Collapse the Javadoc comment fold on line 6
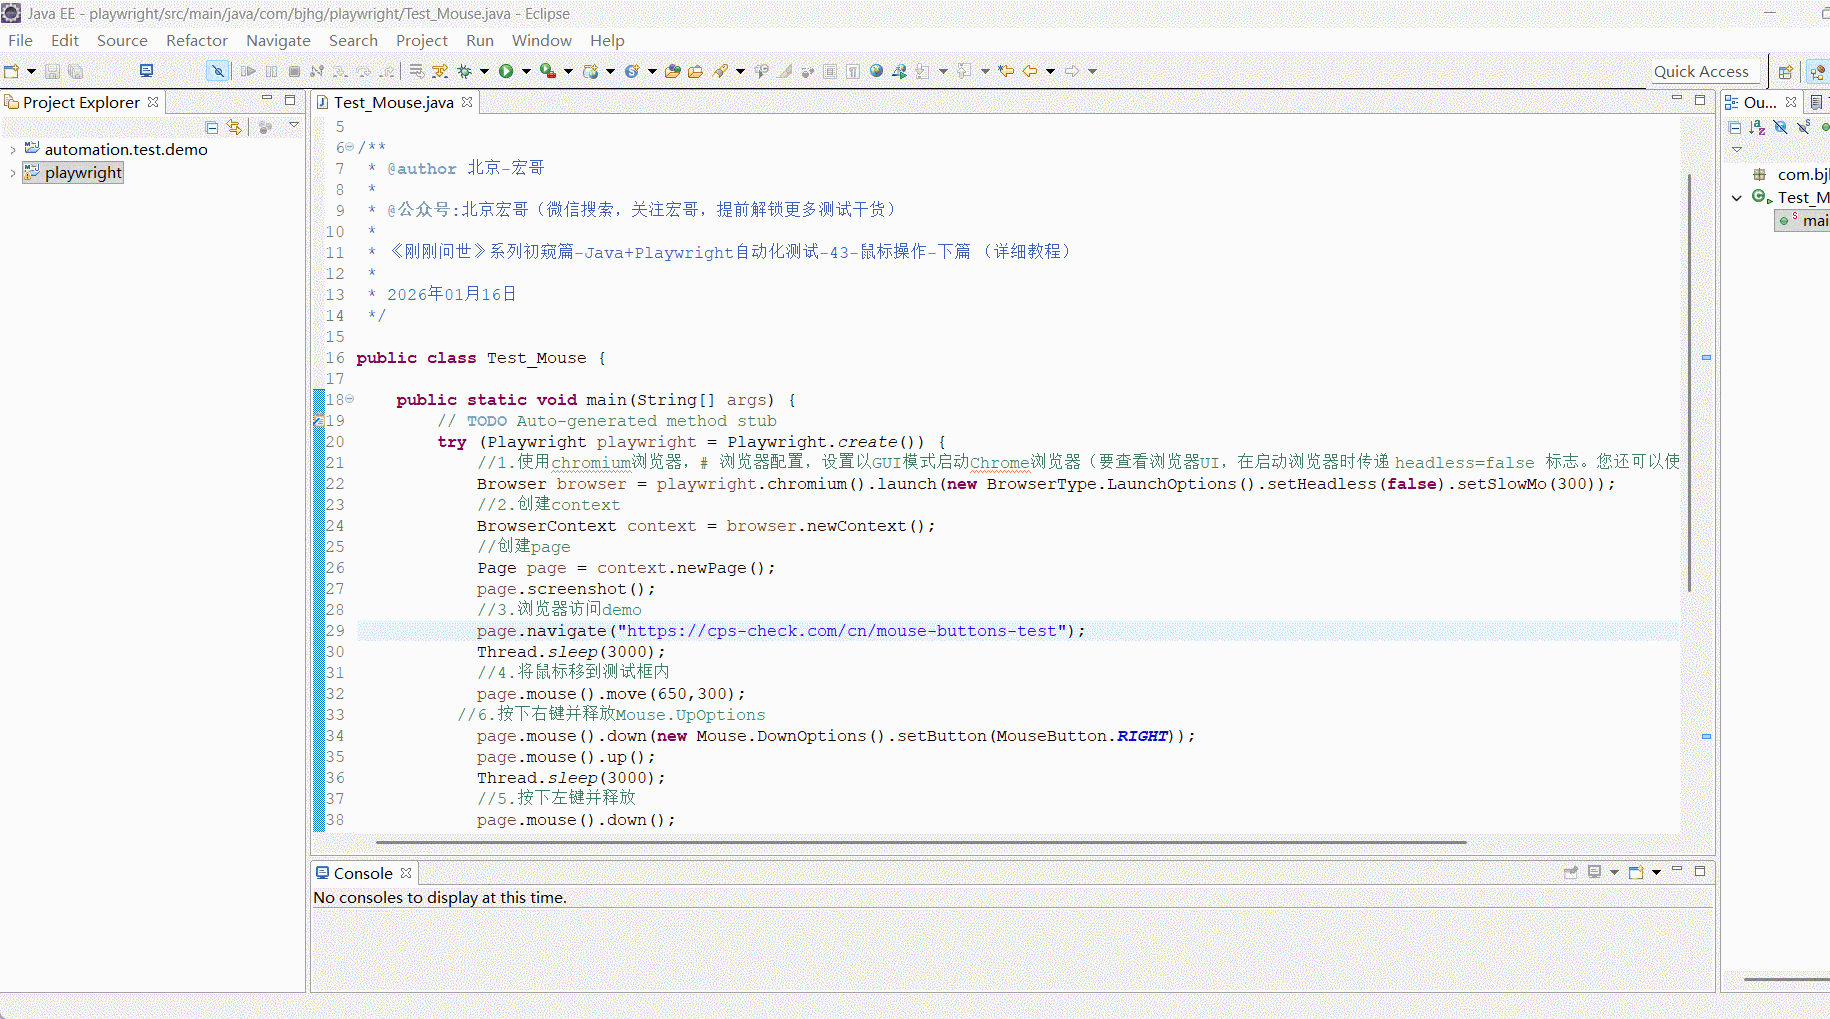1830x1019 pixels. point(349,147)
